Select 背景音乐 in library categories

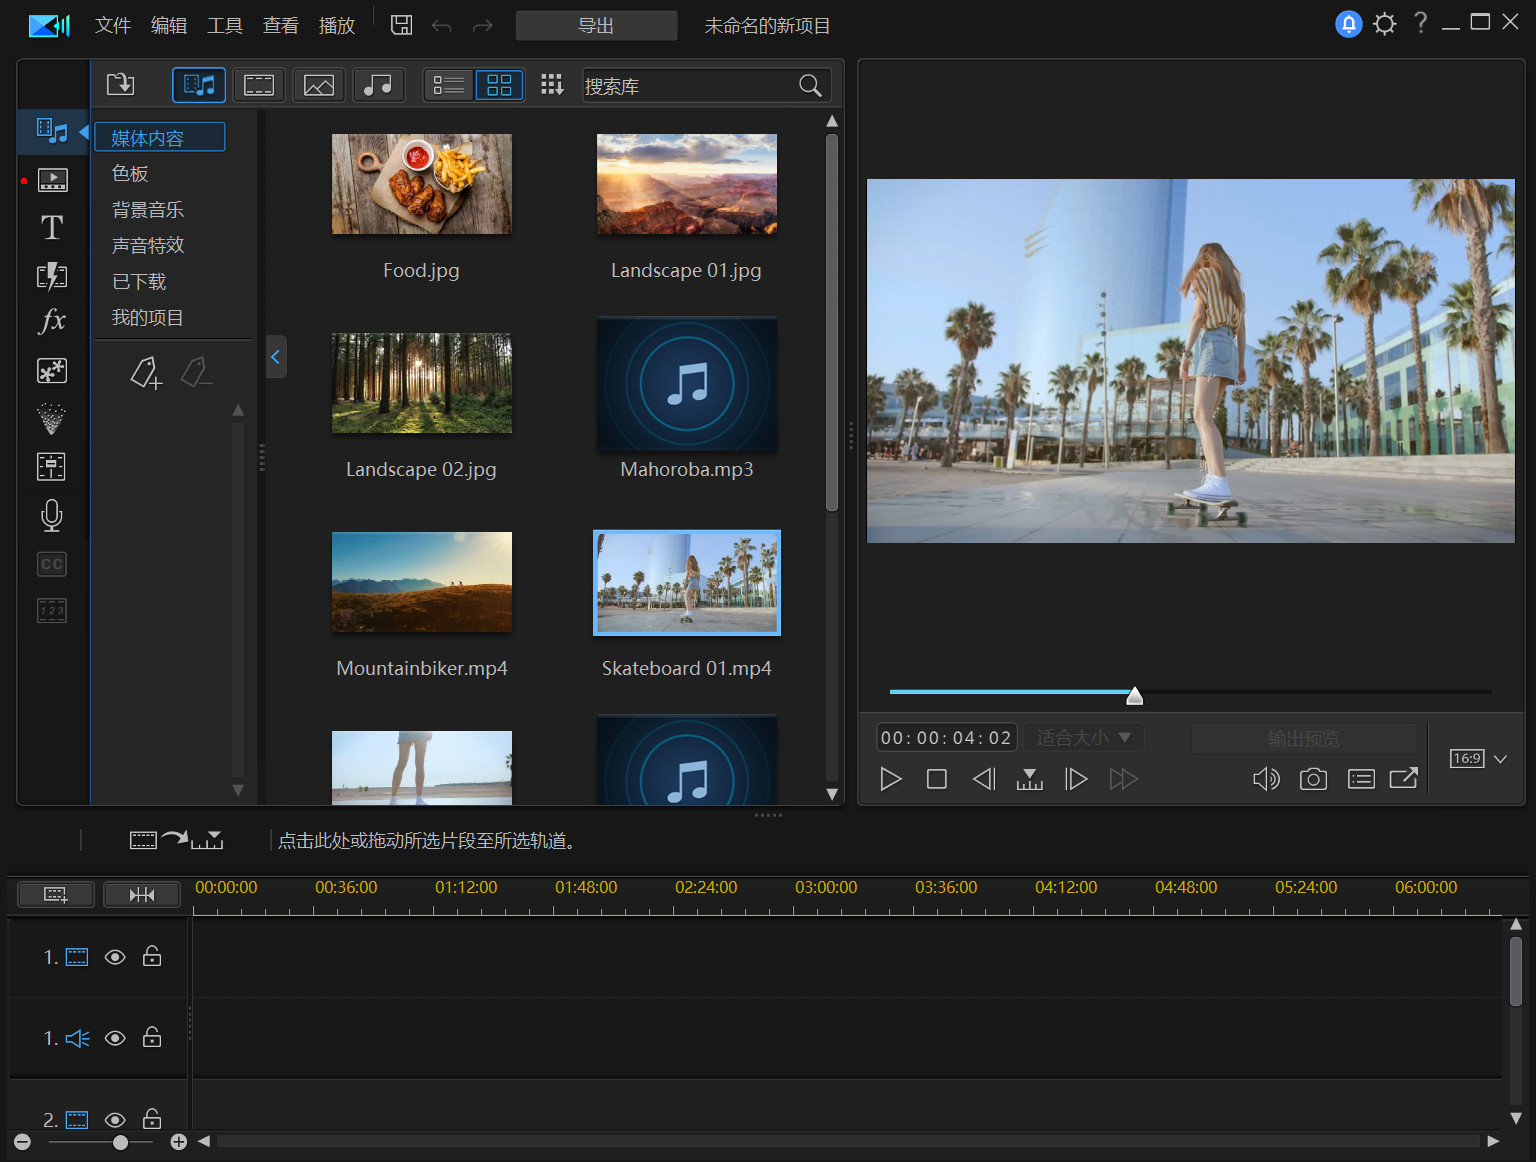[148, 210]
